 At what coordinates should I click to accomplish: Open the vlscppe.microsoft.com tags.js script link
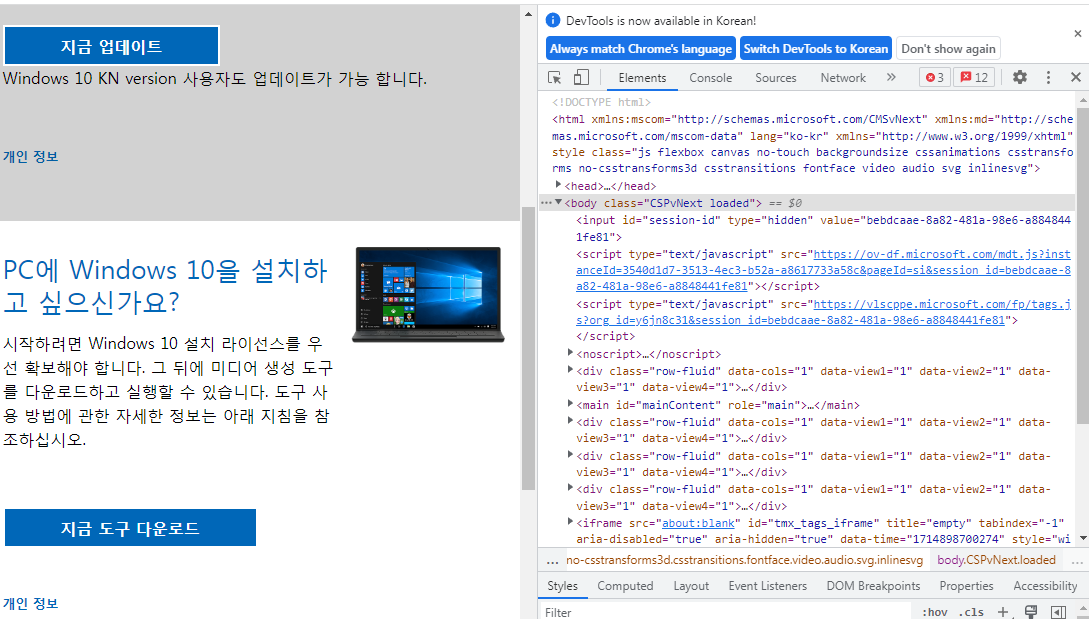823,312
